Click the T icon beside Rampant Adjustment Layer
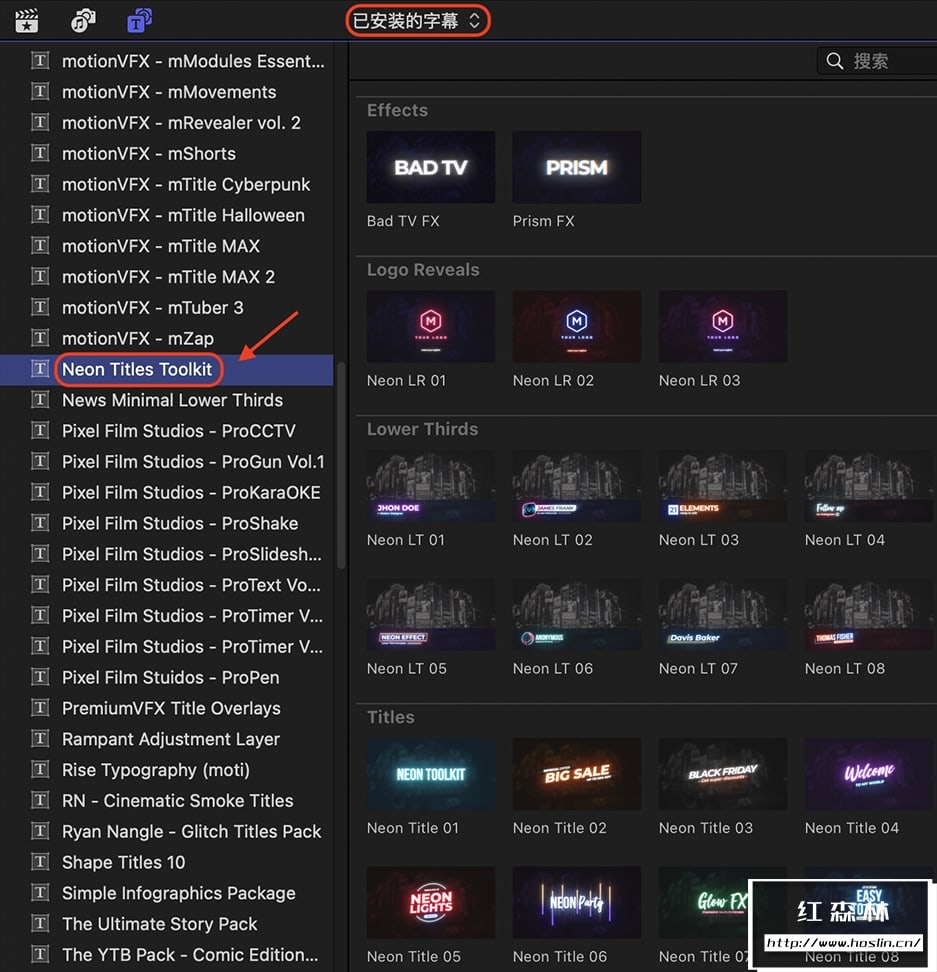The height and width of the screenshot is (972, 937). pyautogui.click(x=40, y=739)
